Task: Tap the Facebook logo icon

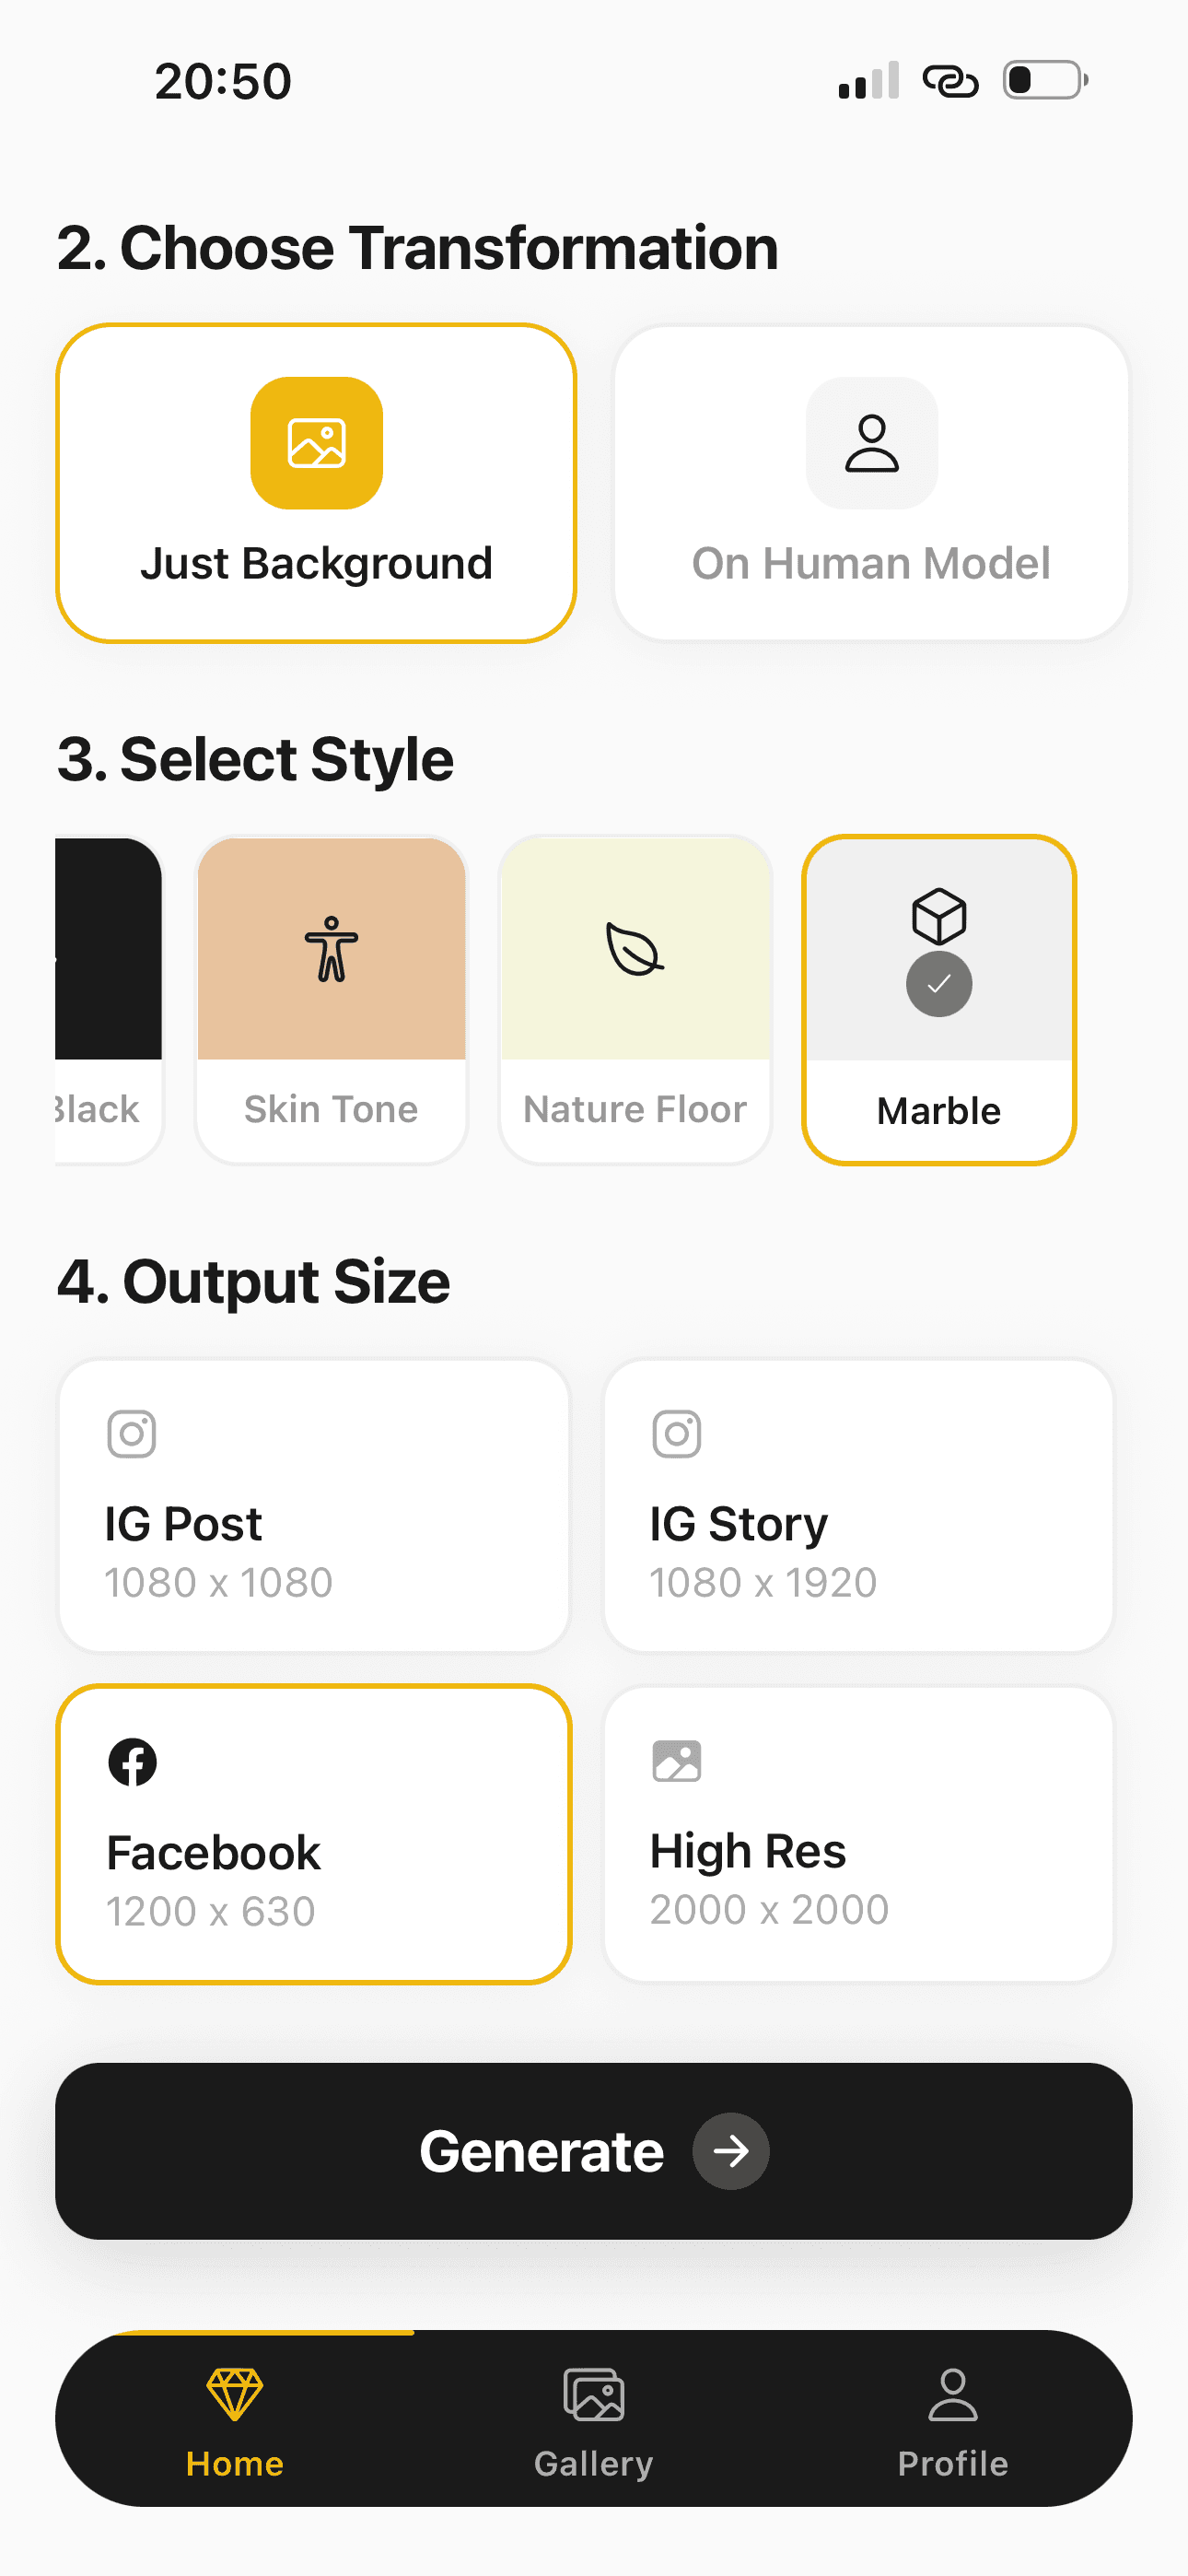Action: pyautogui.click(x=133, y=1761)
